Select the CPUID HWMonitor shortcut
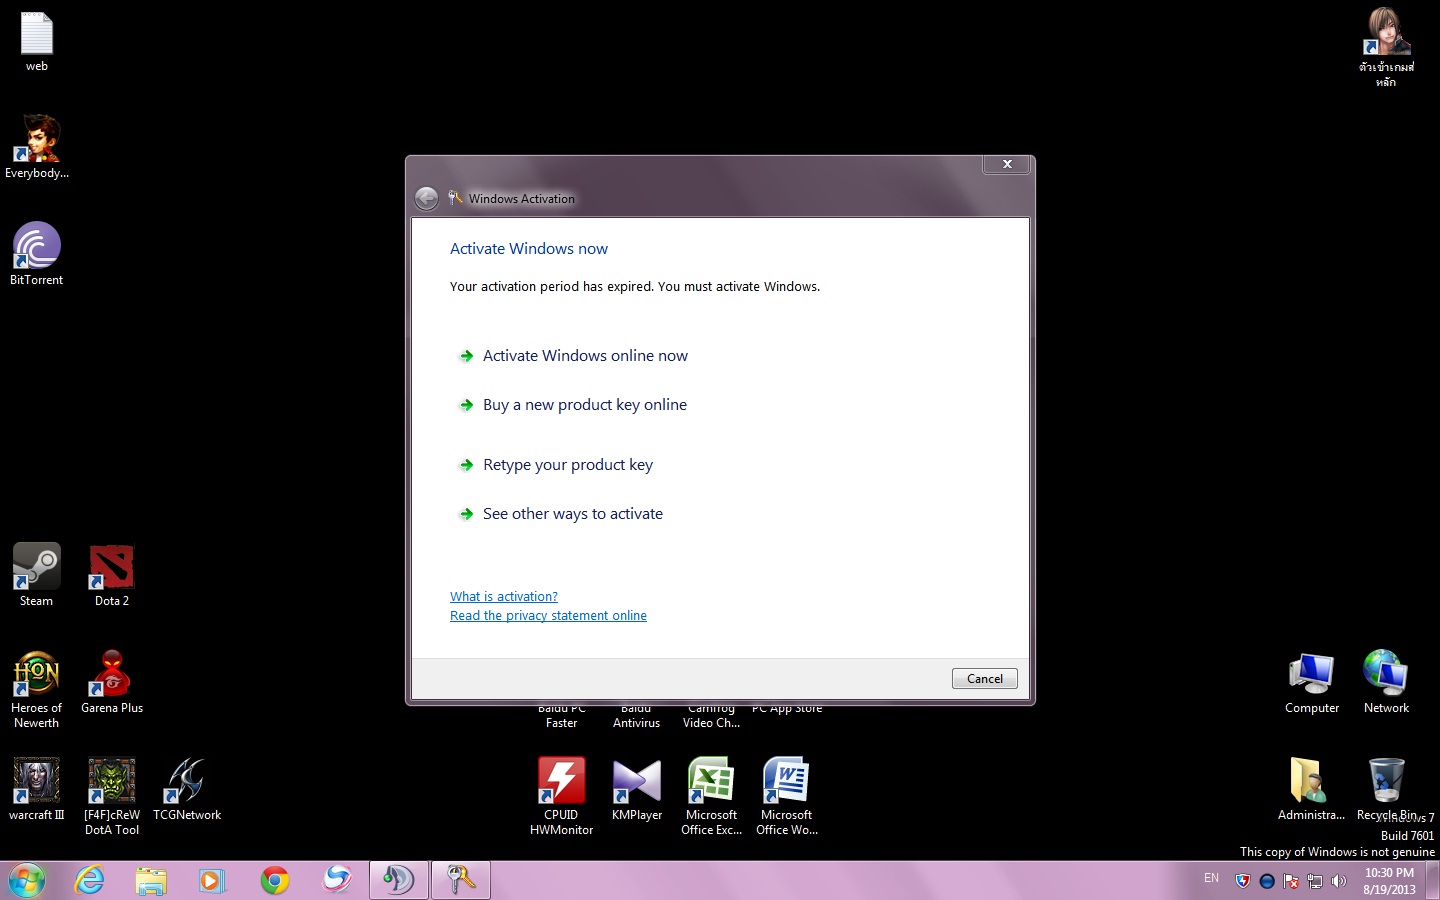This screenshot has height=900, width=1440. [562, 797]
